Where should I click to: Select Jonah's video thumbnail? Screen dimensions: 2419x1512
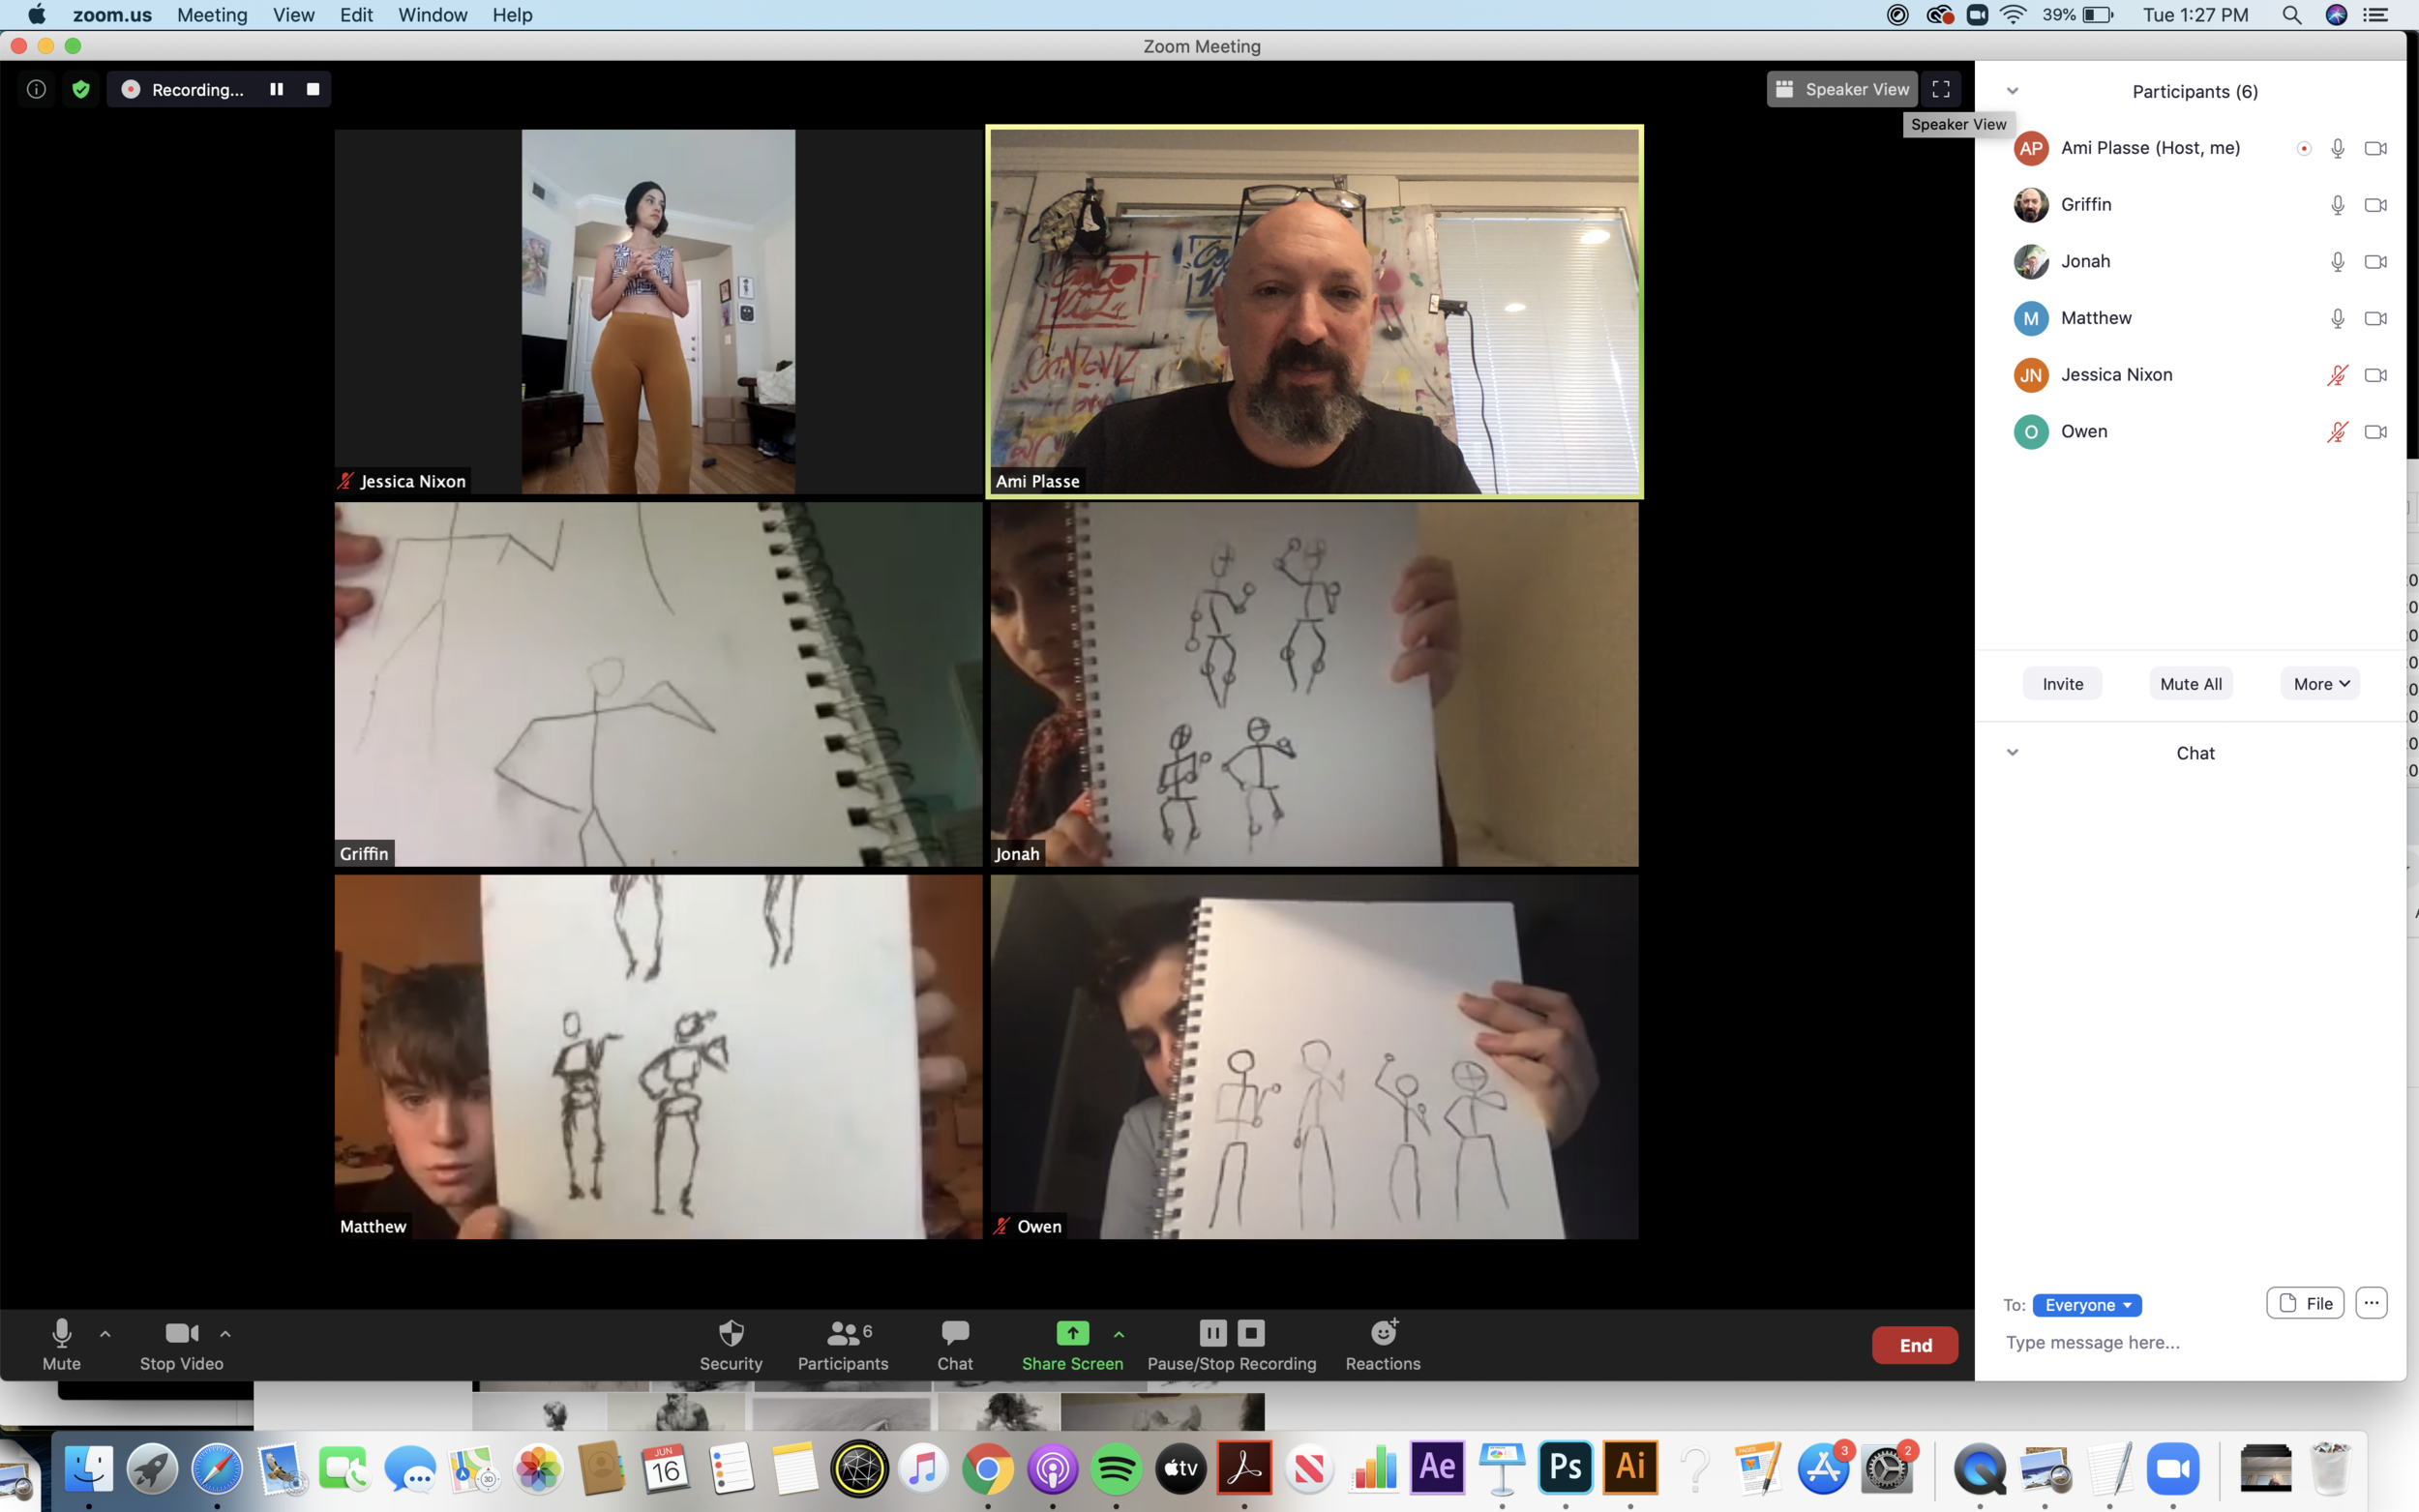(x=1314, y=684)
